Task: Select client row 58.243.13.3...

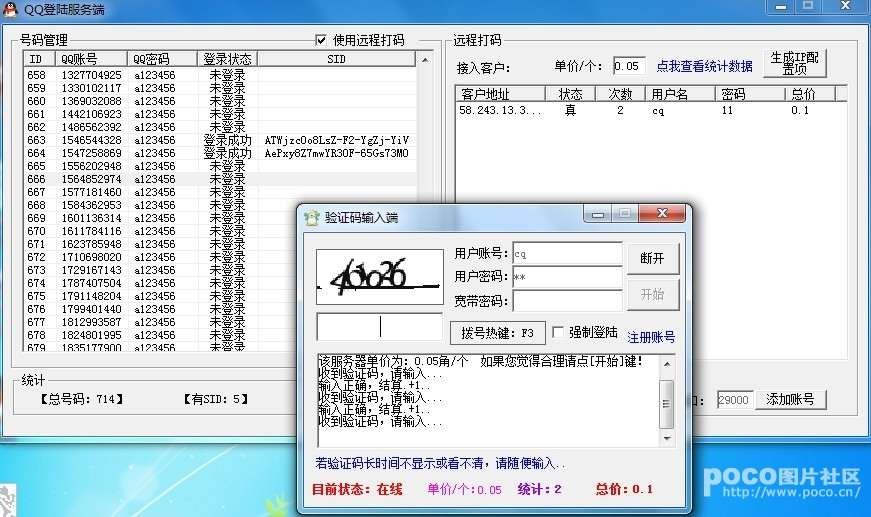Action: pyautogui.click(x=645, y=111)
